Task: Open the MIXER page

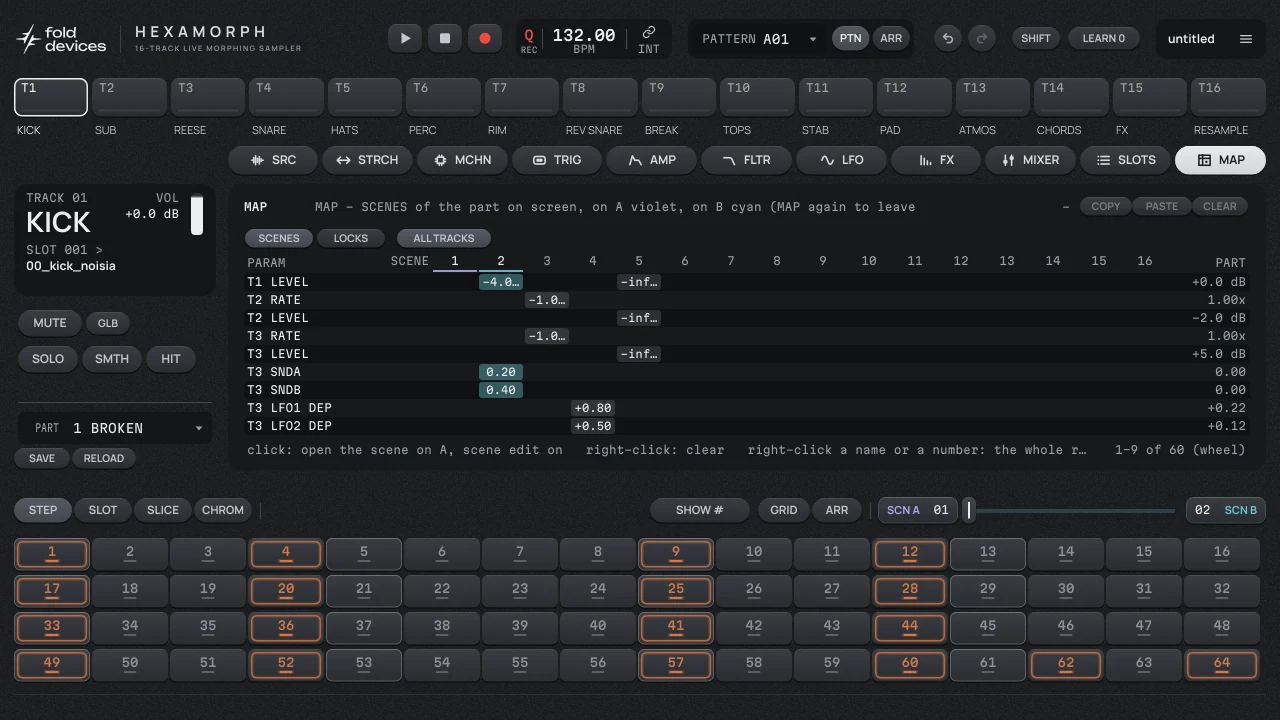Action: click(x=1030, y=160)
